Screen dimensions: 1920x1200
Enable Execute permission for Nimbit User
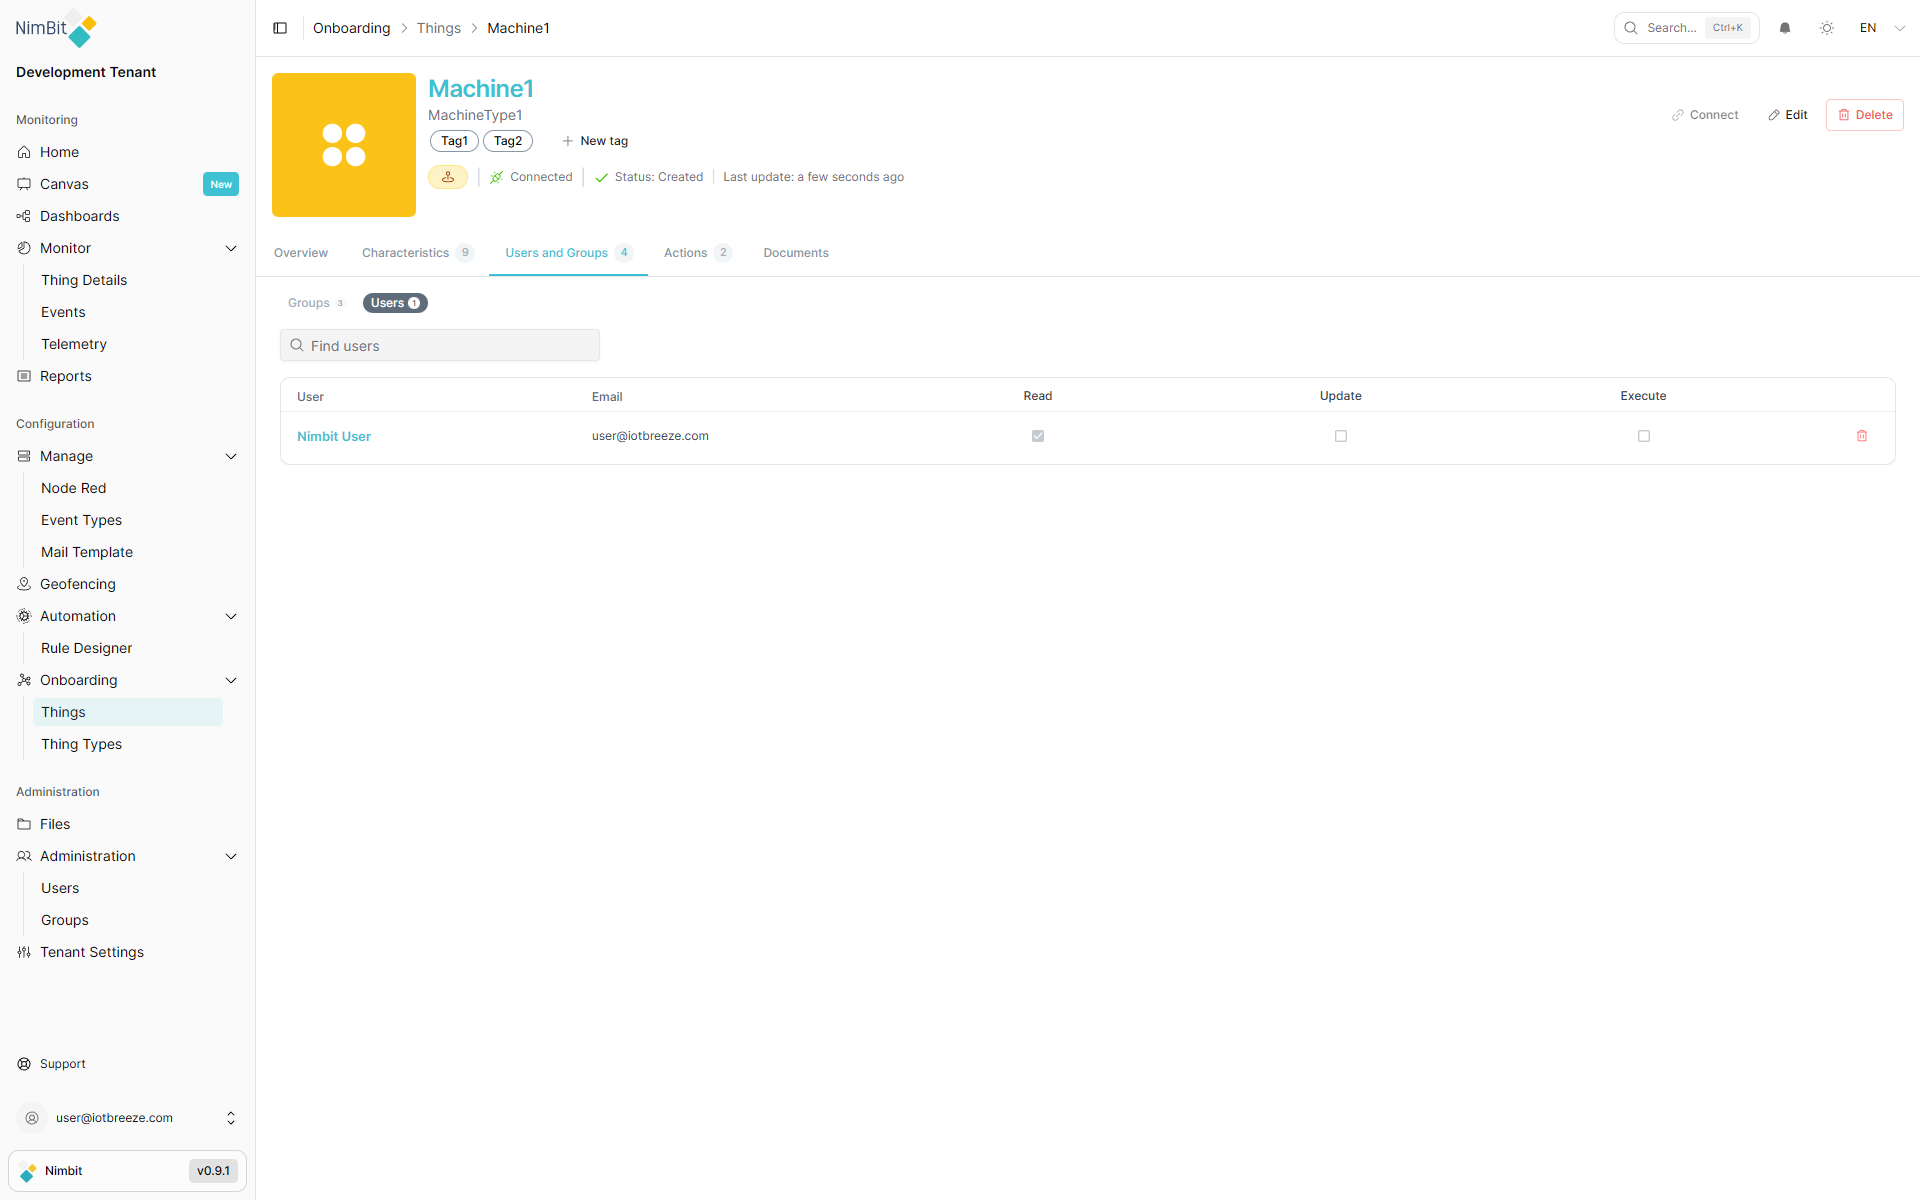tap(1643, 436)
